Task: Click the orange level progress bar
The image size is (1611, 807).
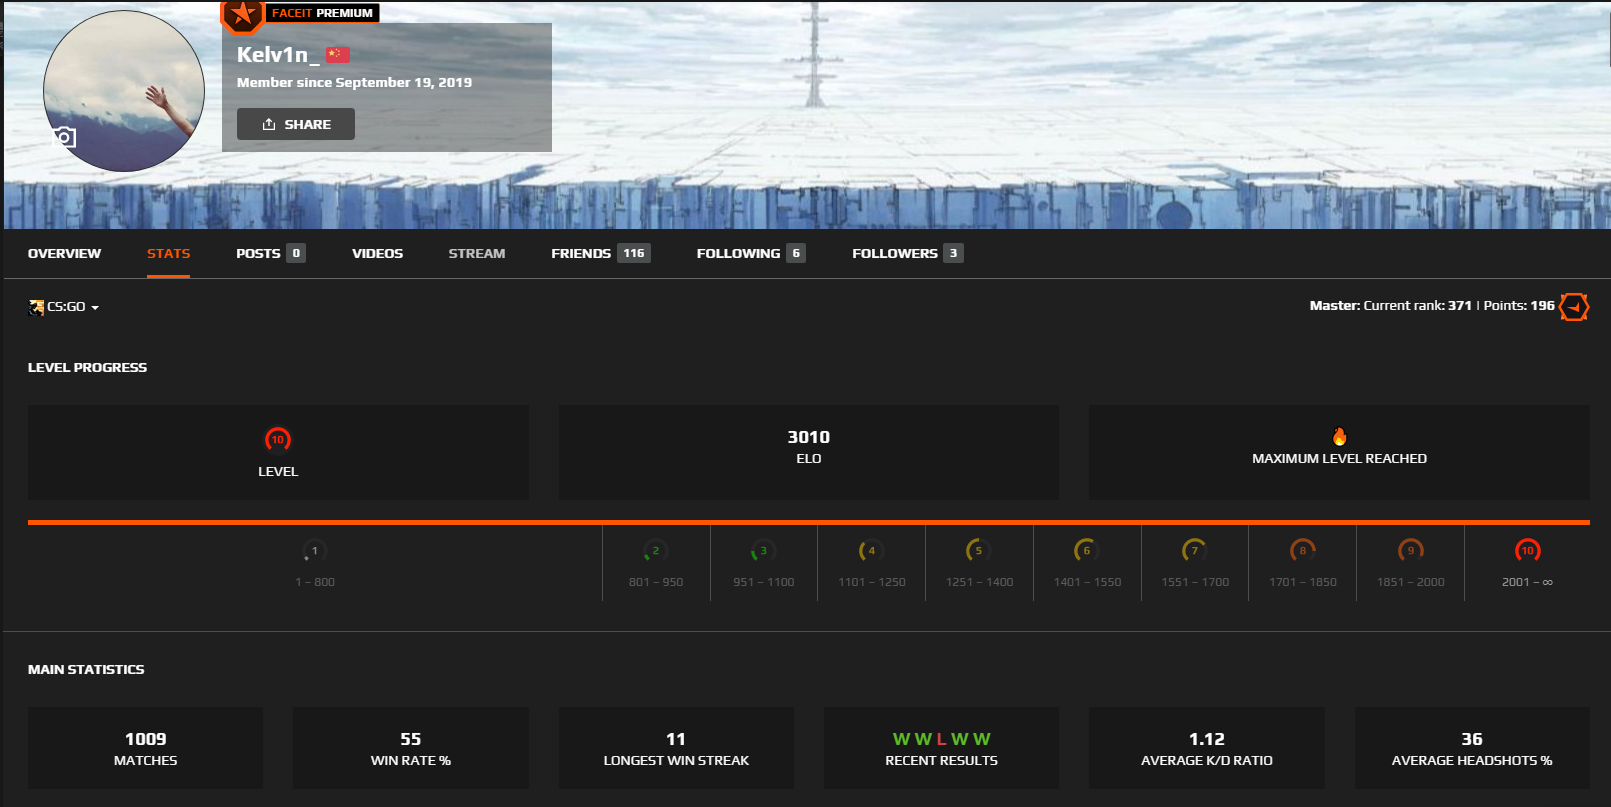Action: 809,522
